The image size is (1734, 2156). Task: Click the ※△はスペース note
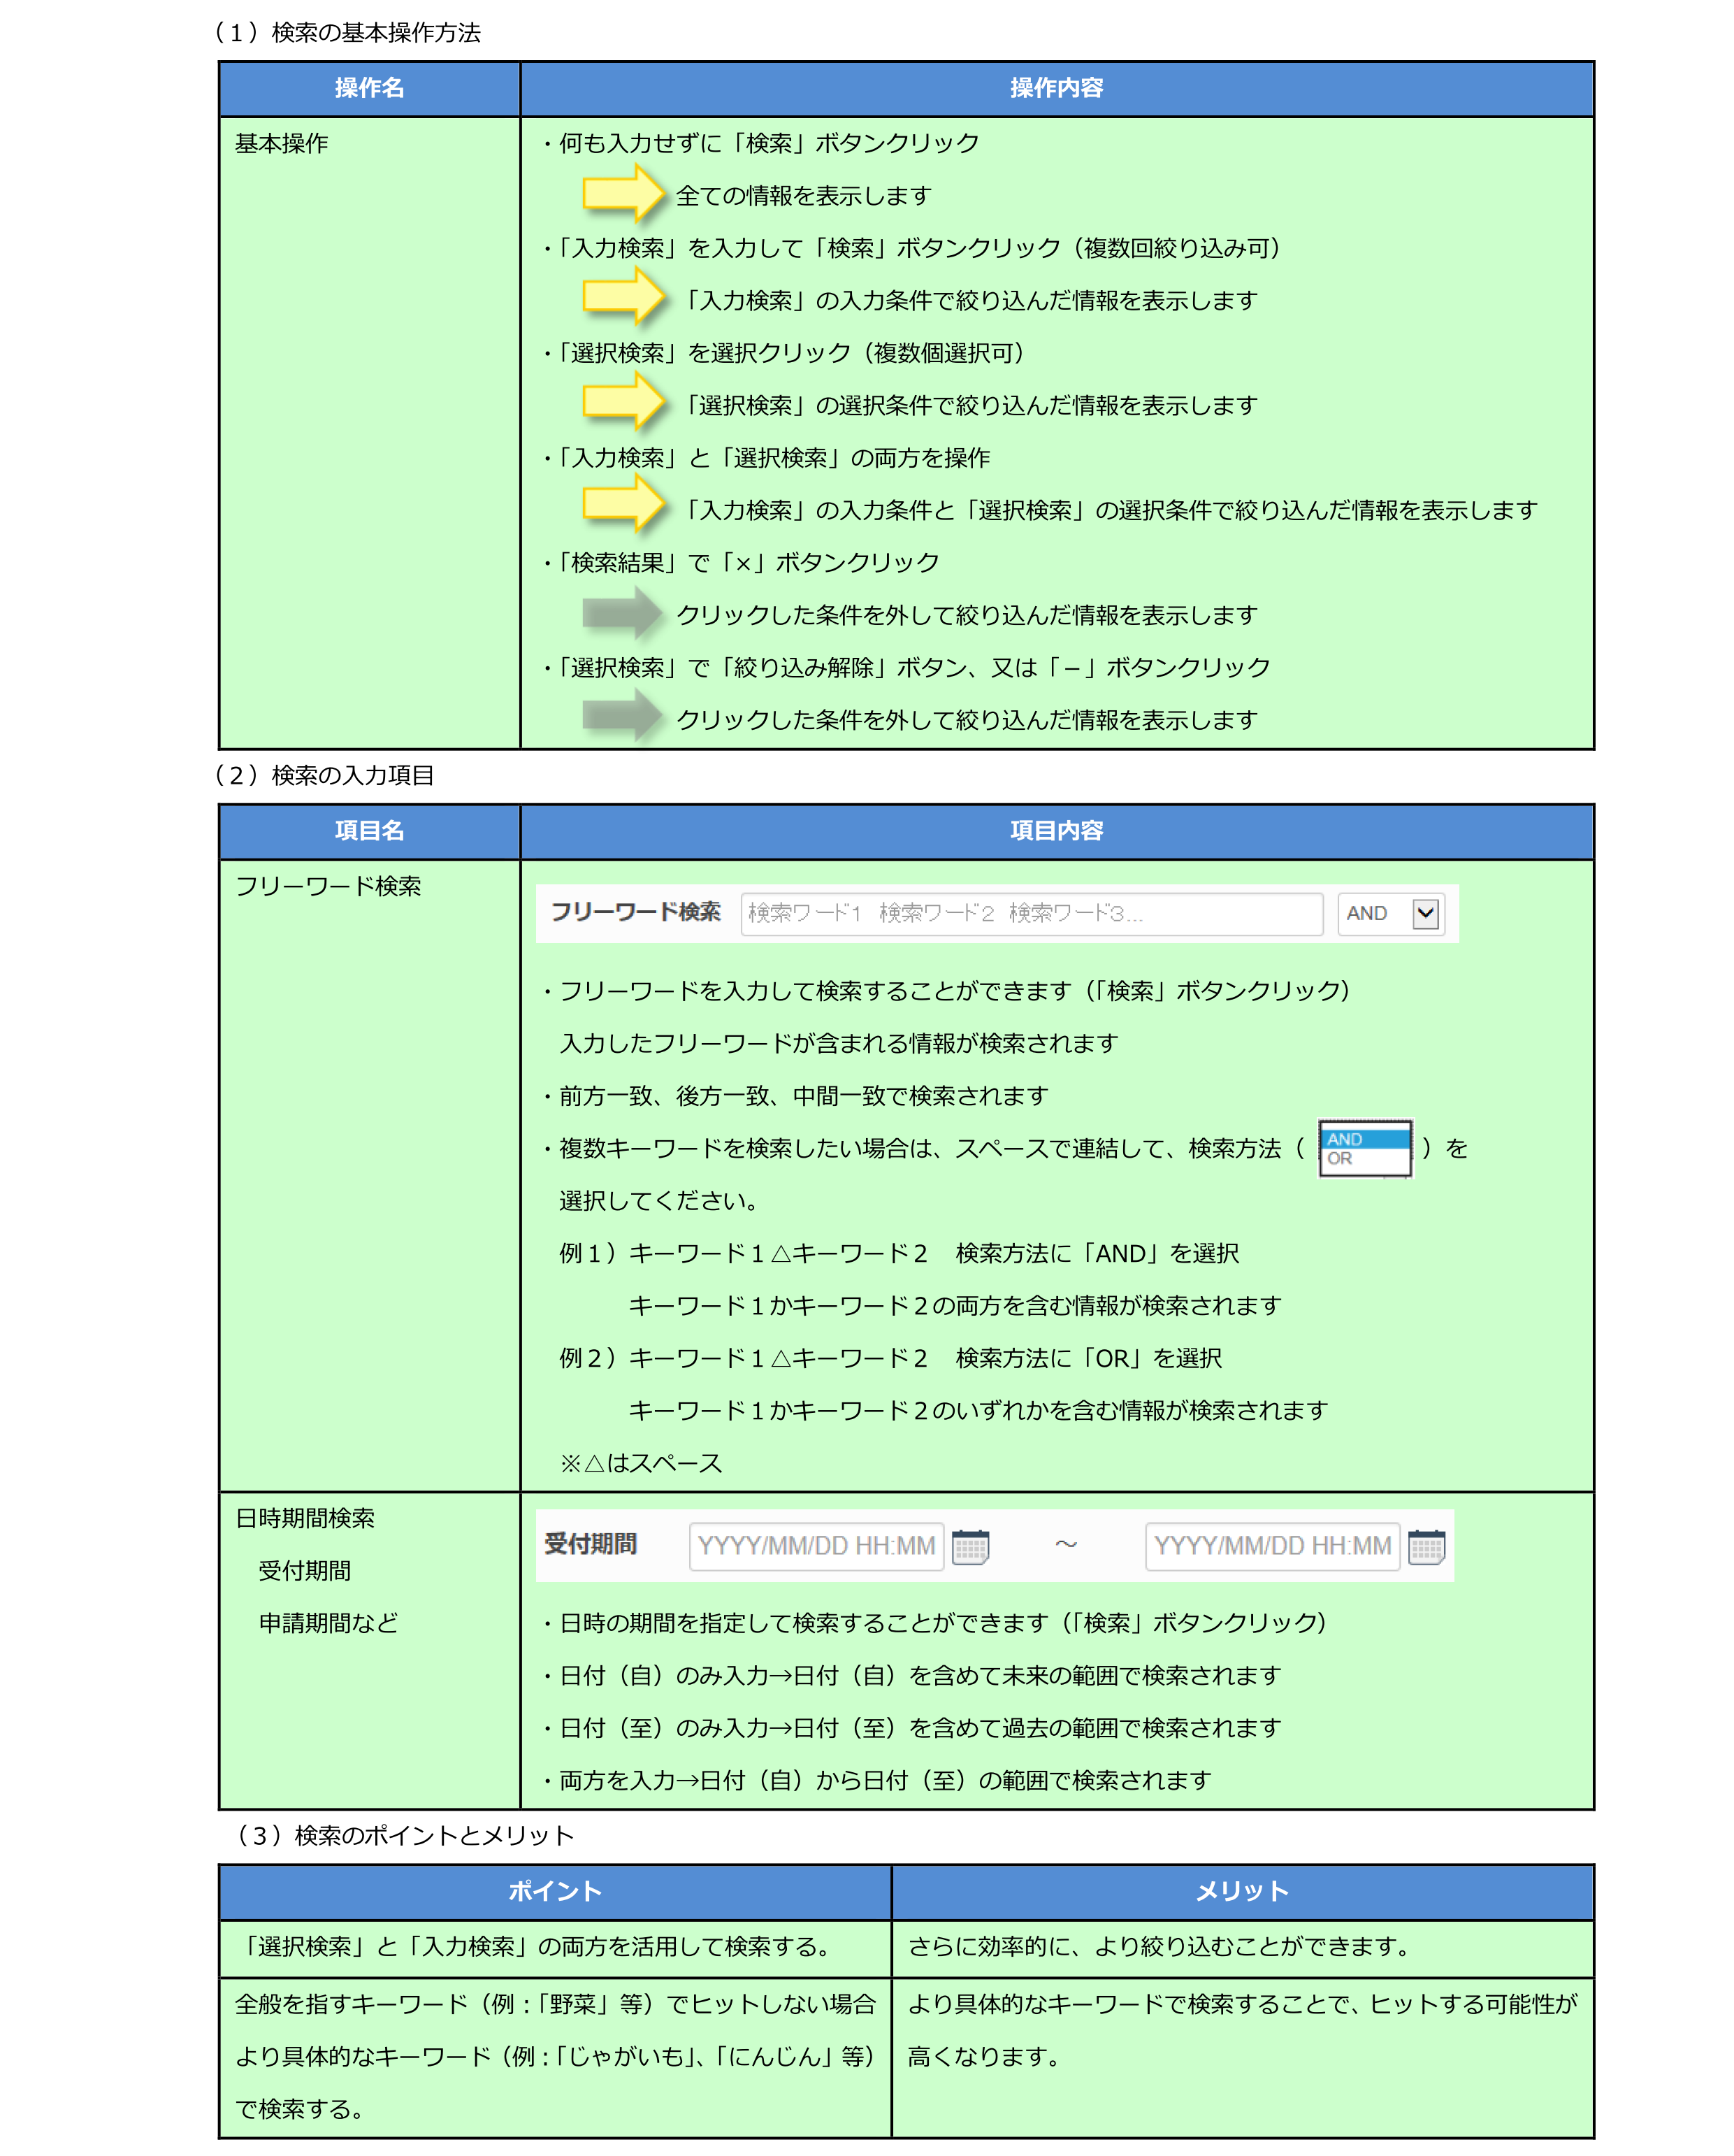point(641,1464)
